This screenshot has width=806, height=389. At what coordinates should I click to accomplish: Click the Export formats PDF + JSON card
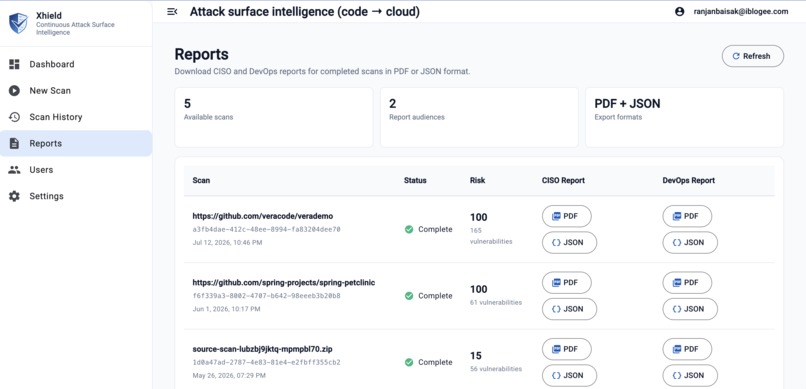[x=684, y=117]
